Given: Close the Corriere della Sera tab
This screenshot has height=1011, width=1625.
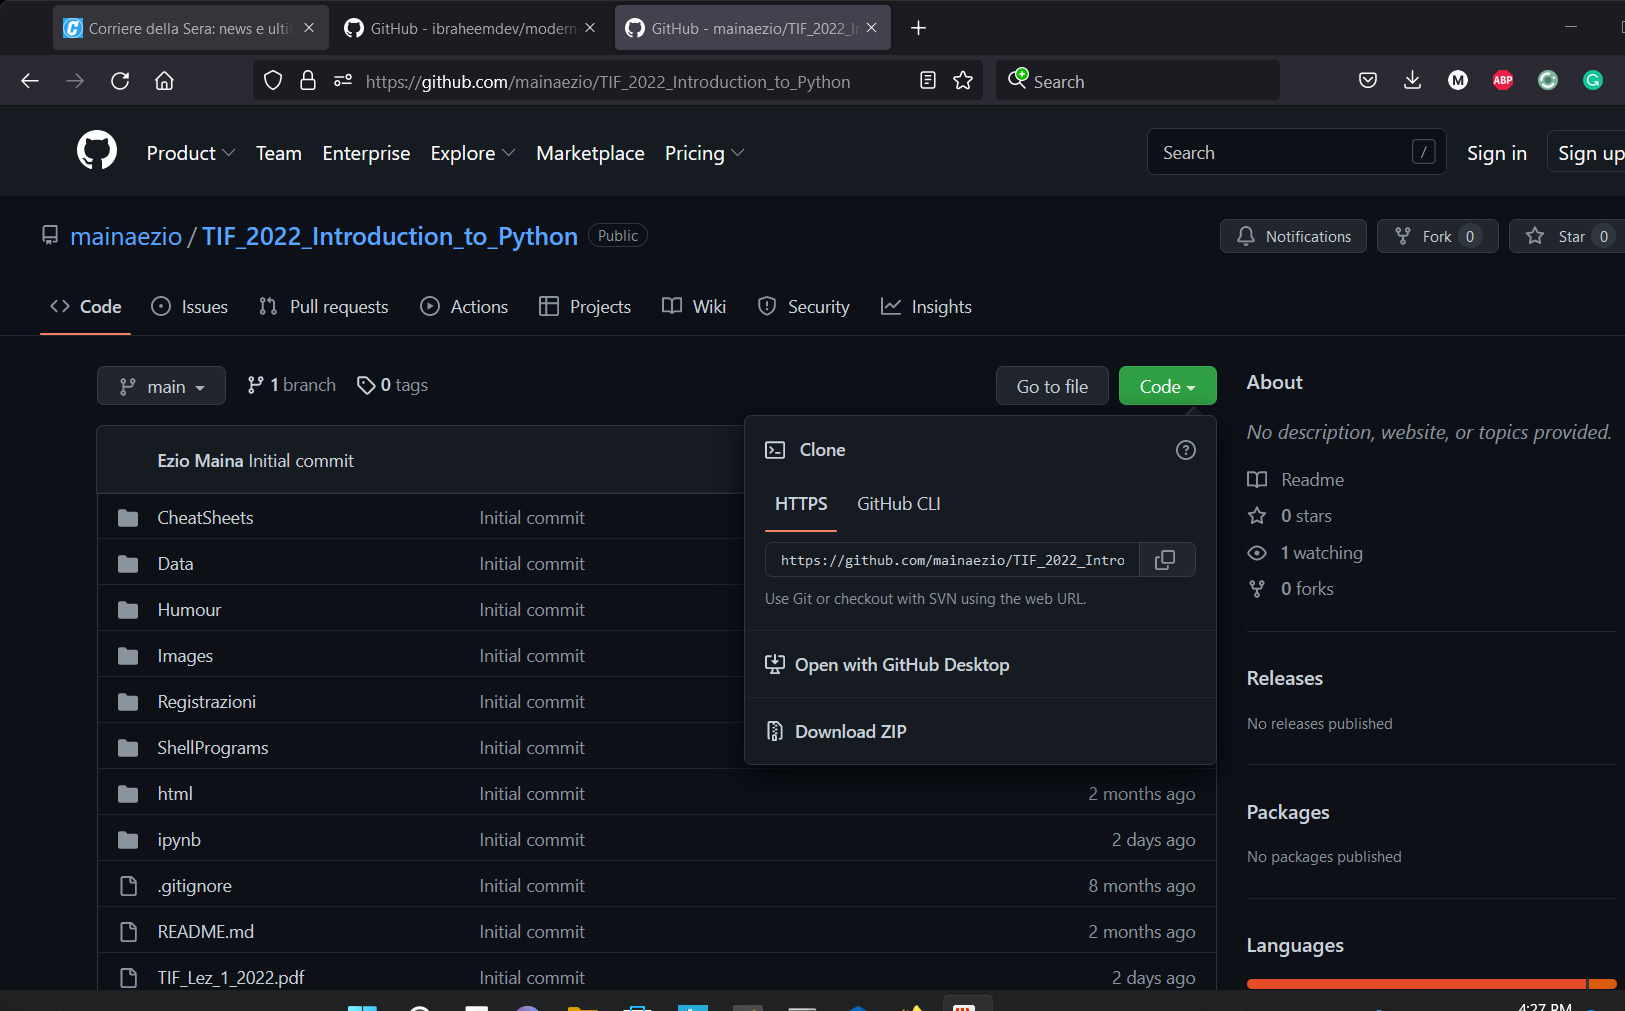Looking at the screenshot, I should click(309, 28).
